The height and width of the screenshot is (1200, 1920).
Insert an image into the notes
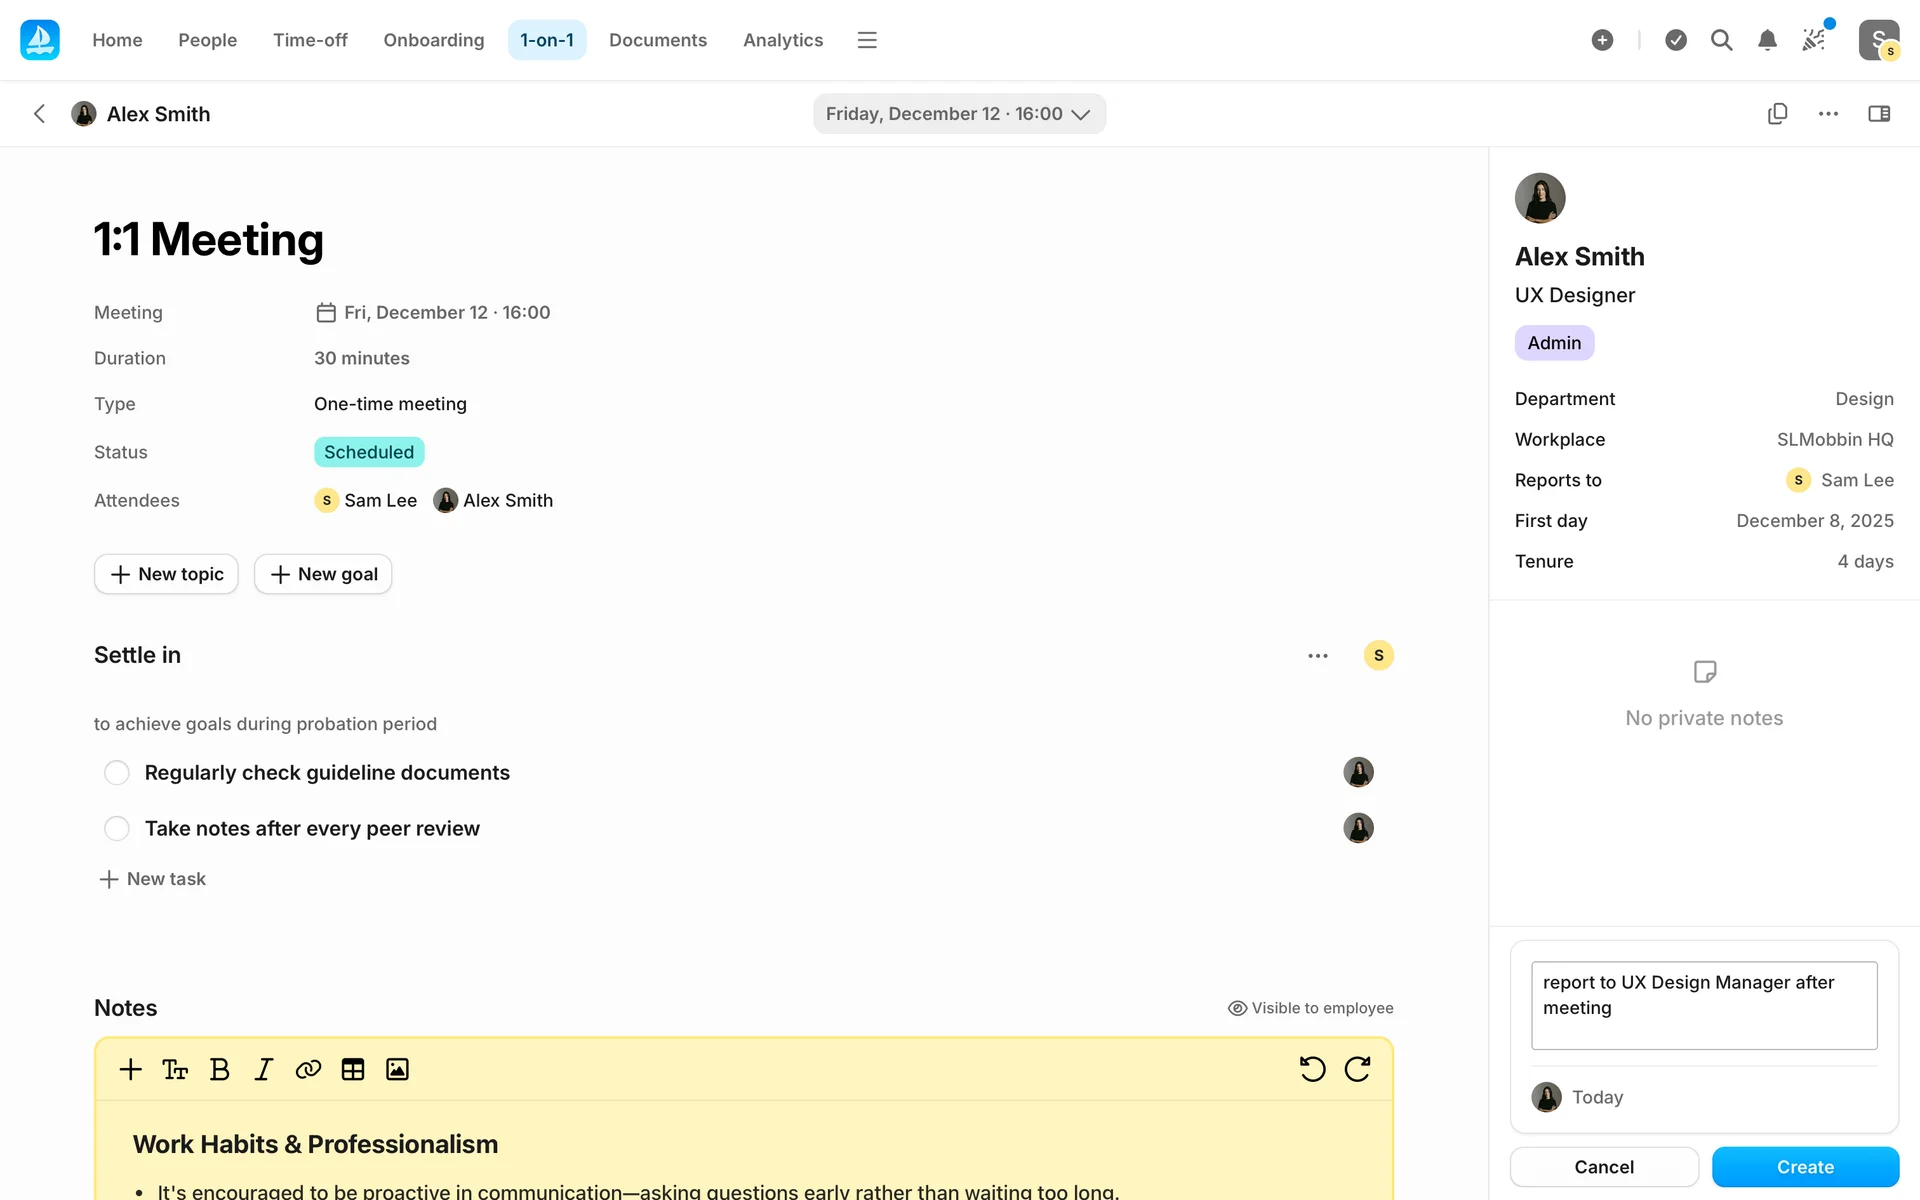click(x=397, y=1069)
